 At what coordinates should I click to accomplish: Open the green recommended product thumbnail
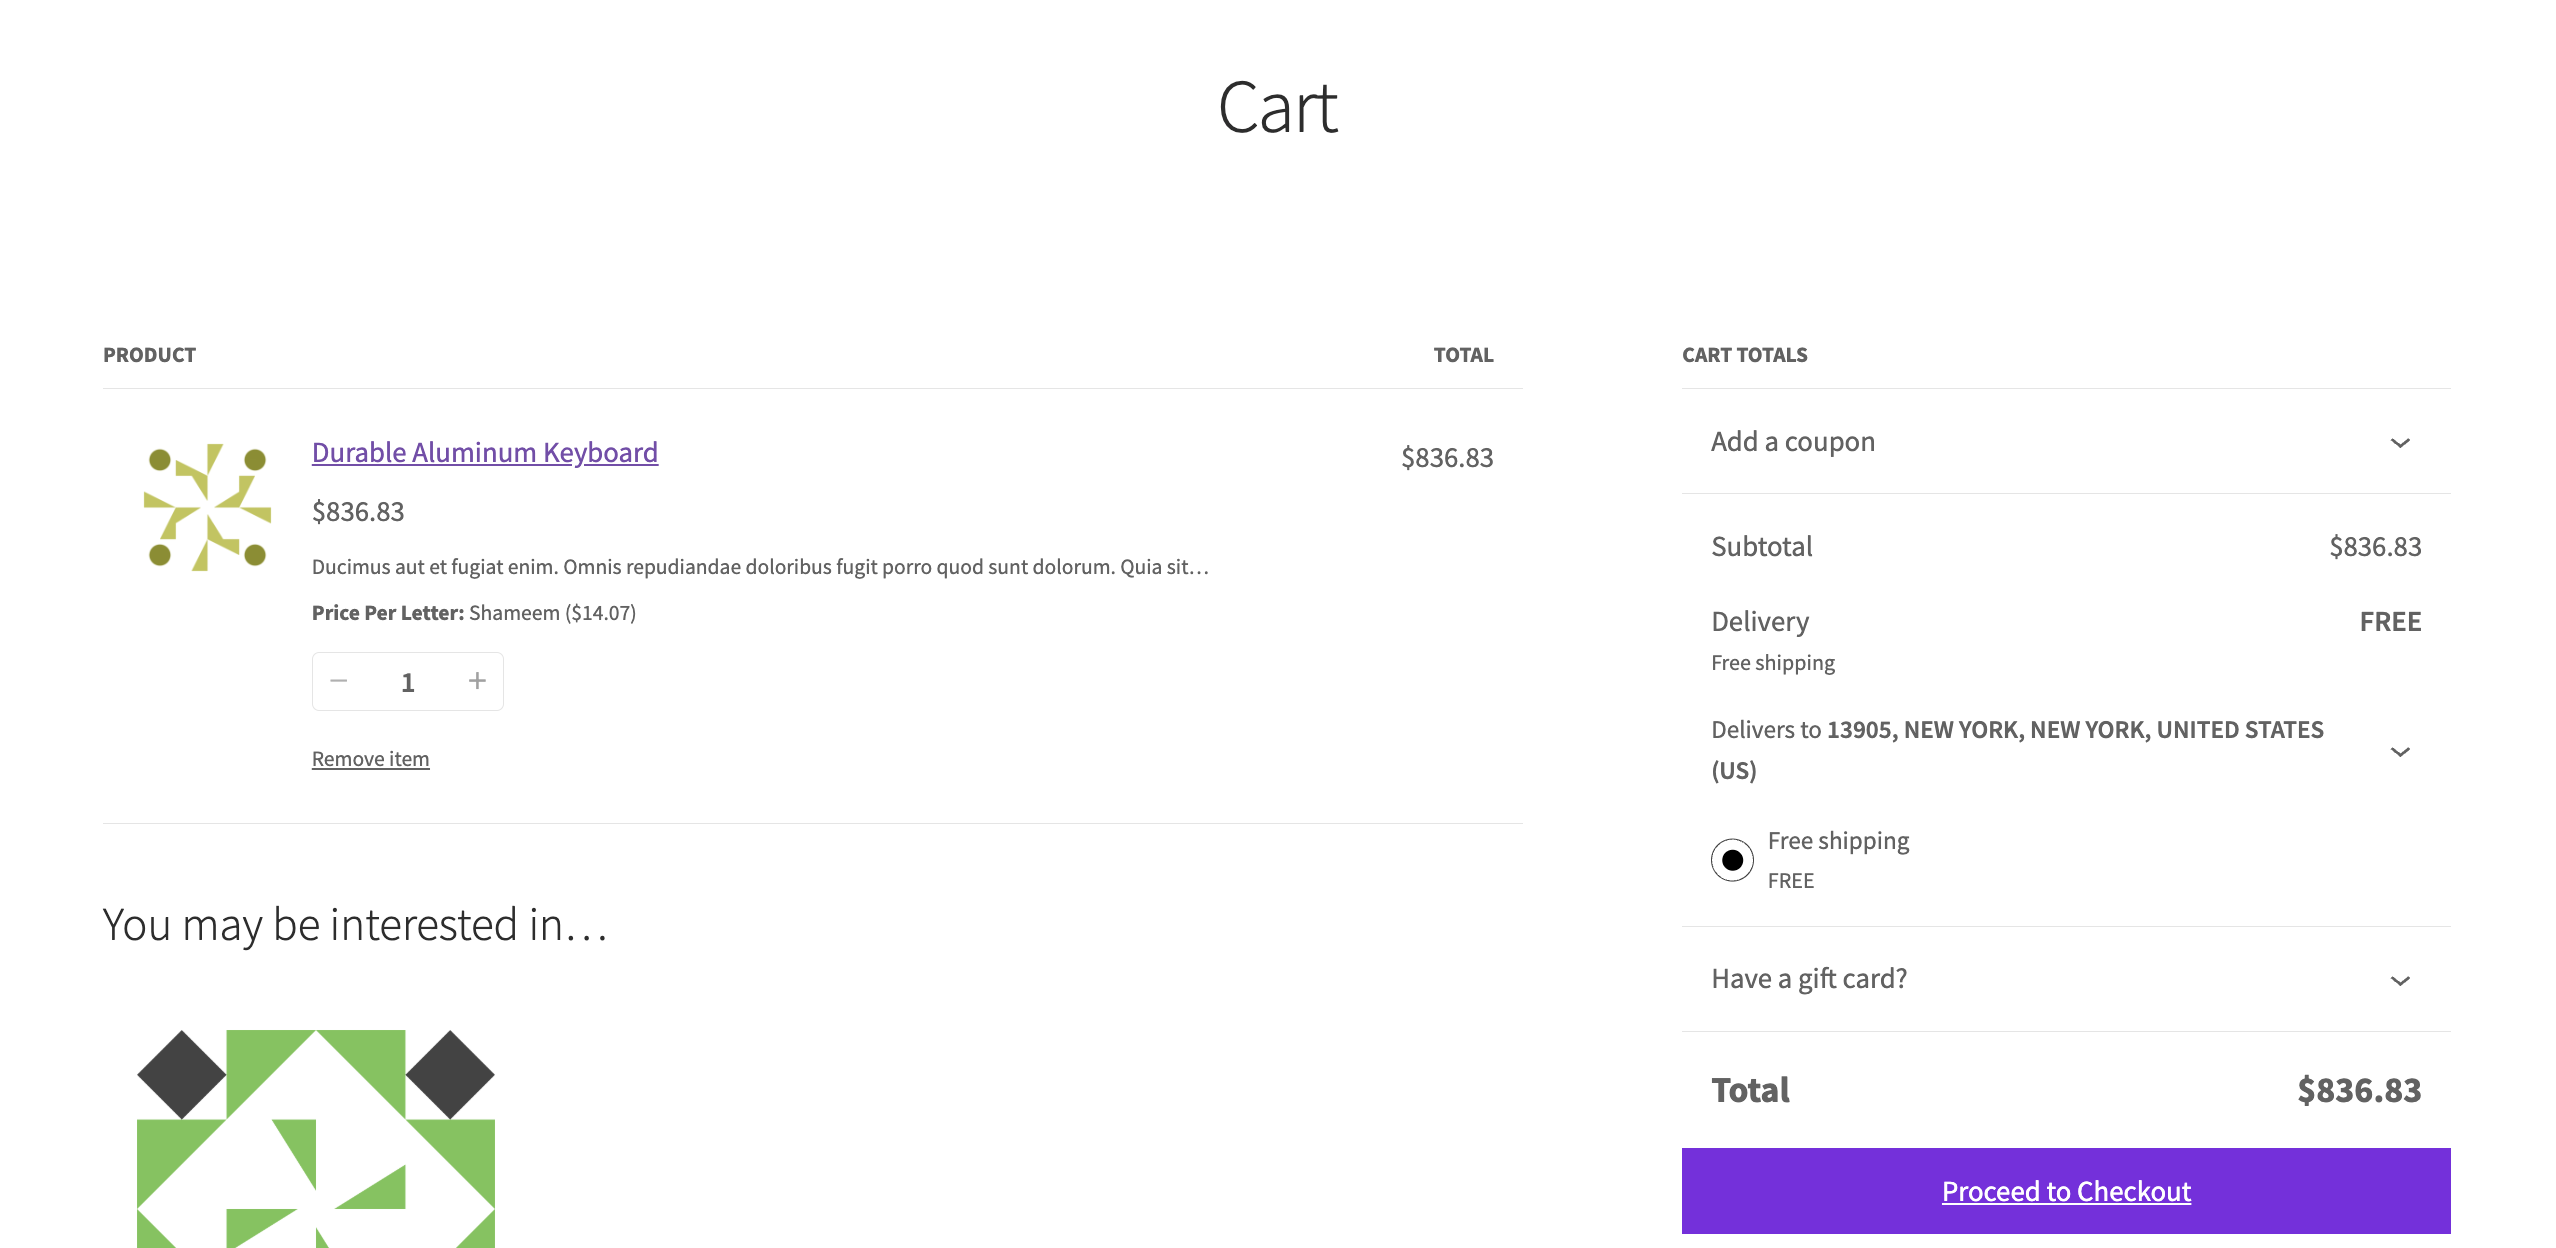pos(316,1139)
